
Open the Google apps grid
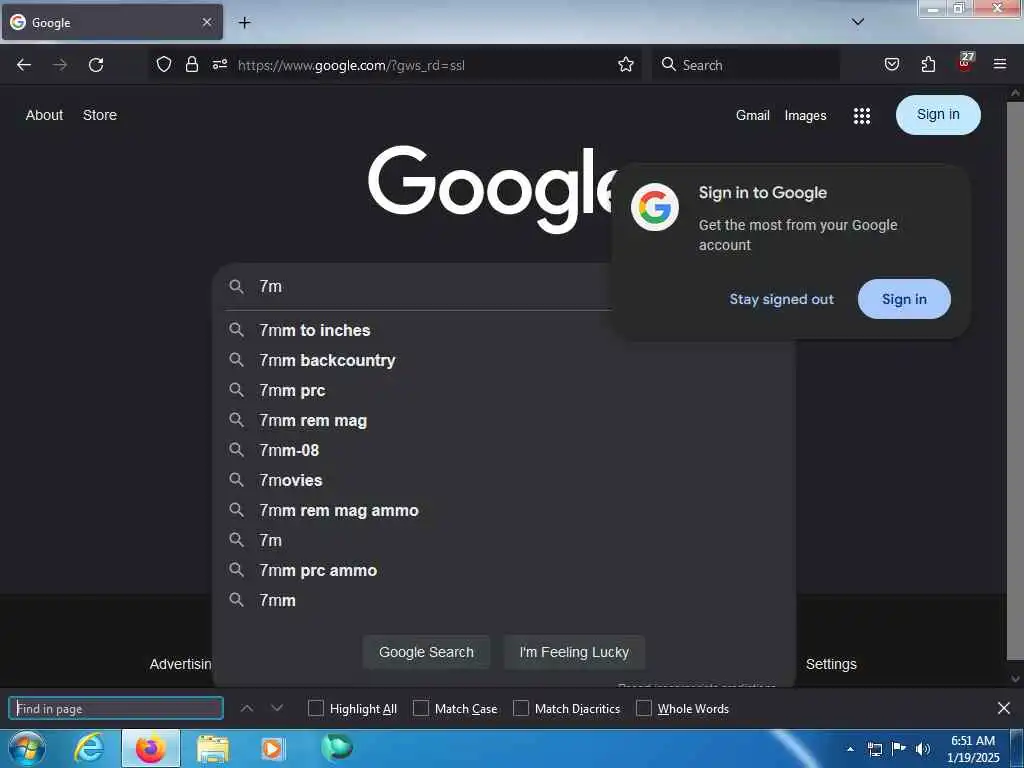861,116
